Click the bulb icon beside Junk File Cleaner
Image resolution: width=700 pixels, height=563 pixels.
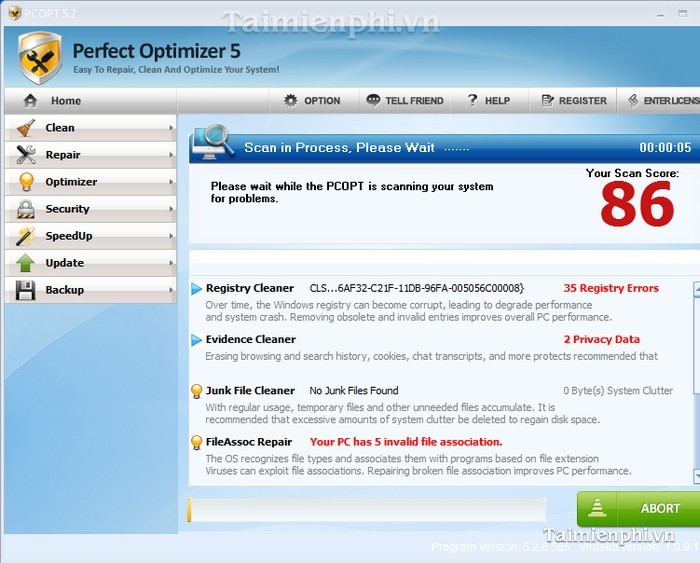tap(196, 391)
